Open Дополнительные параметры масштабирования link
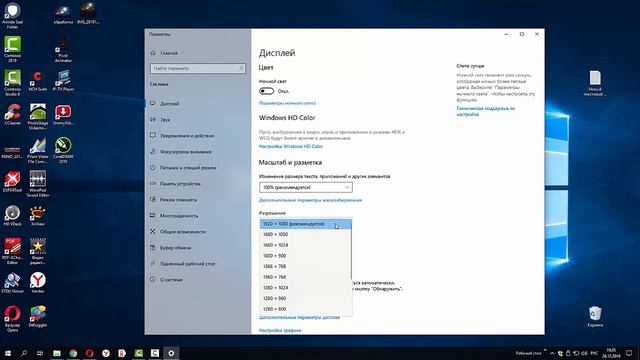Image resolution: width=640 pixels, height=360 pixels. 310,200
